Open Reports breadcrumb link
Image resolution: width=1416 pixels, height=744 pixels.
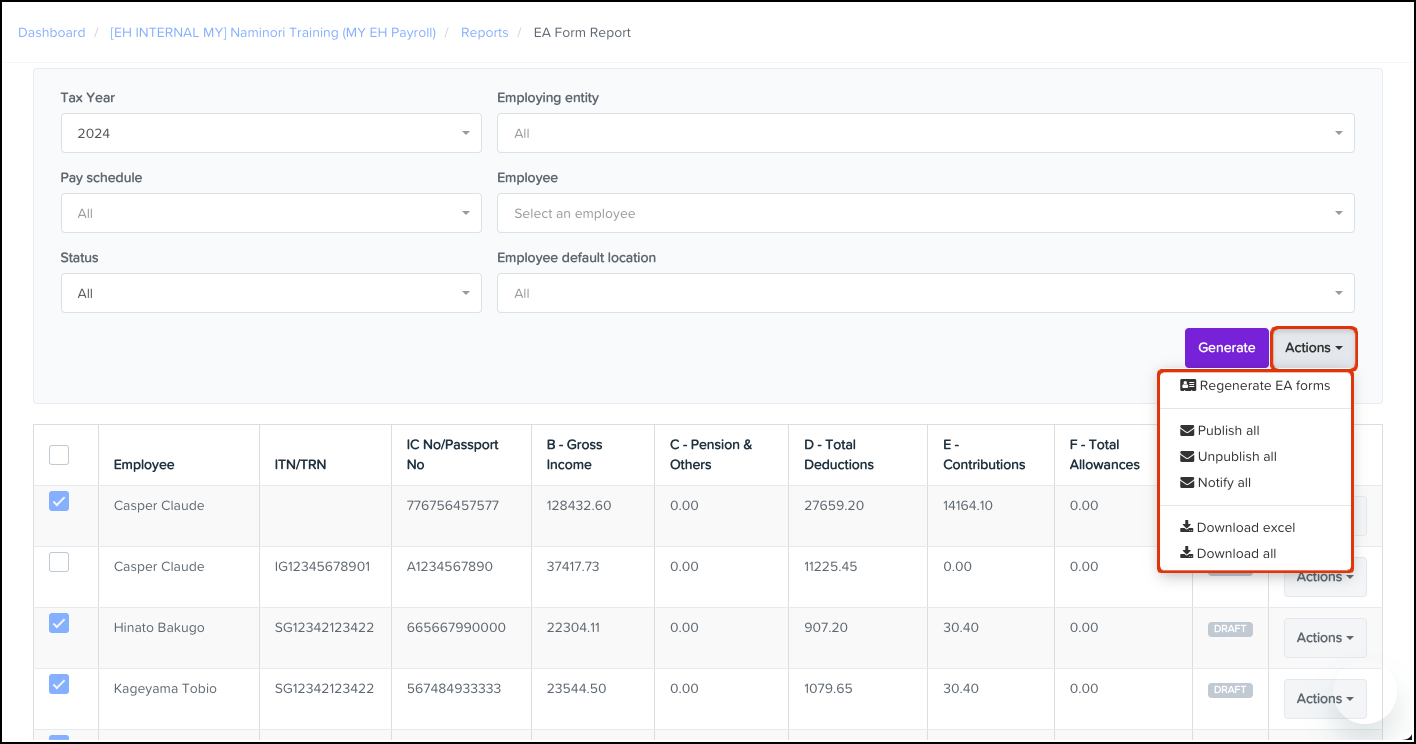[x=485, y=33]
